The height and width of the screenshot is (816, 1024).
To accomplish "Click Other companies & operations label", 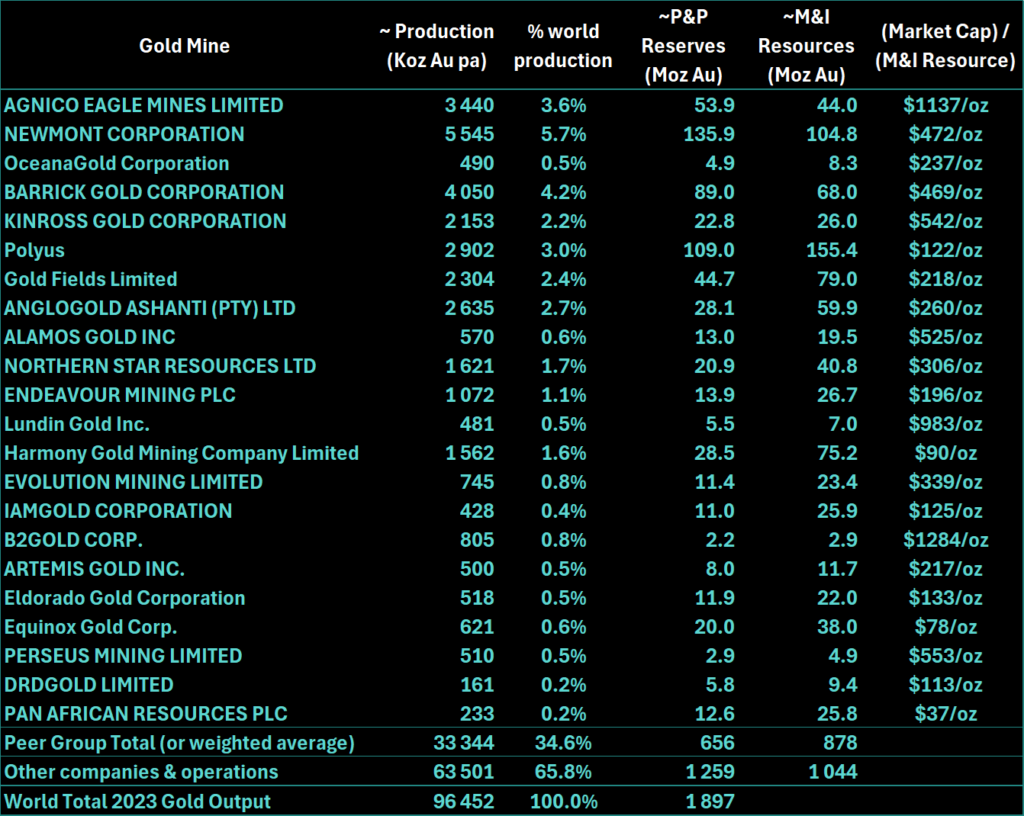I will pos(141,772).
